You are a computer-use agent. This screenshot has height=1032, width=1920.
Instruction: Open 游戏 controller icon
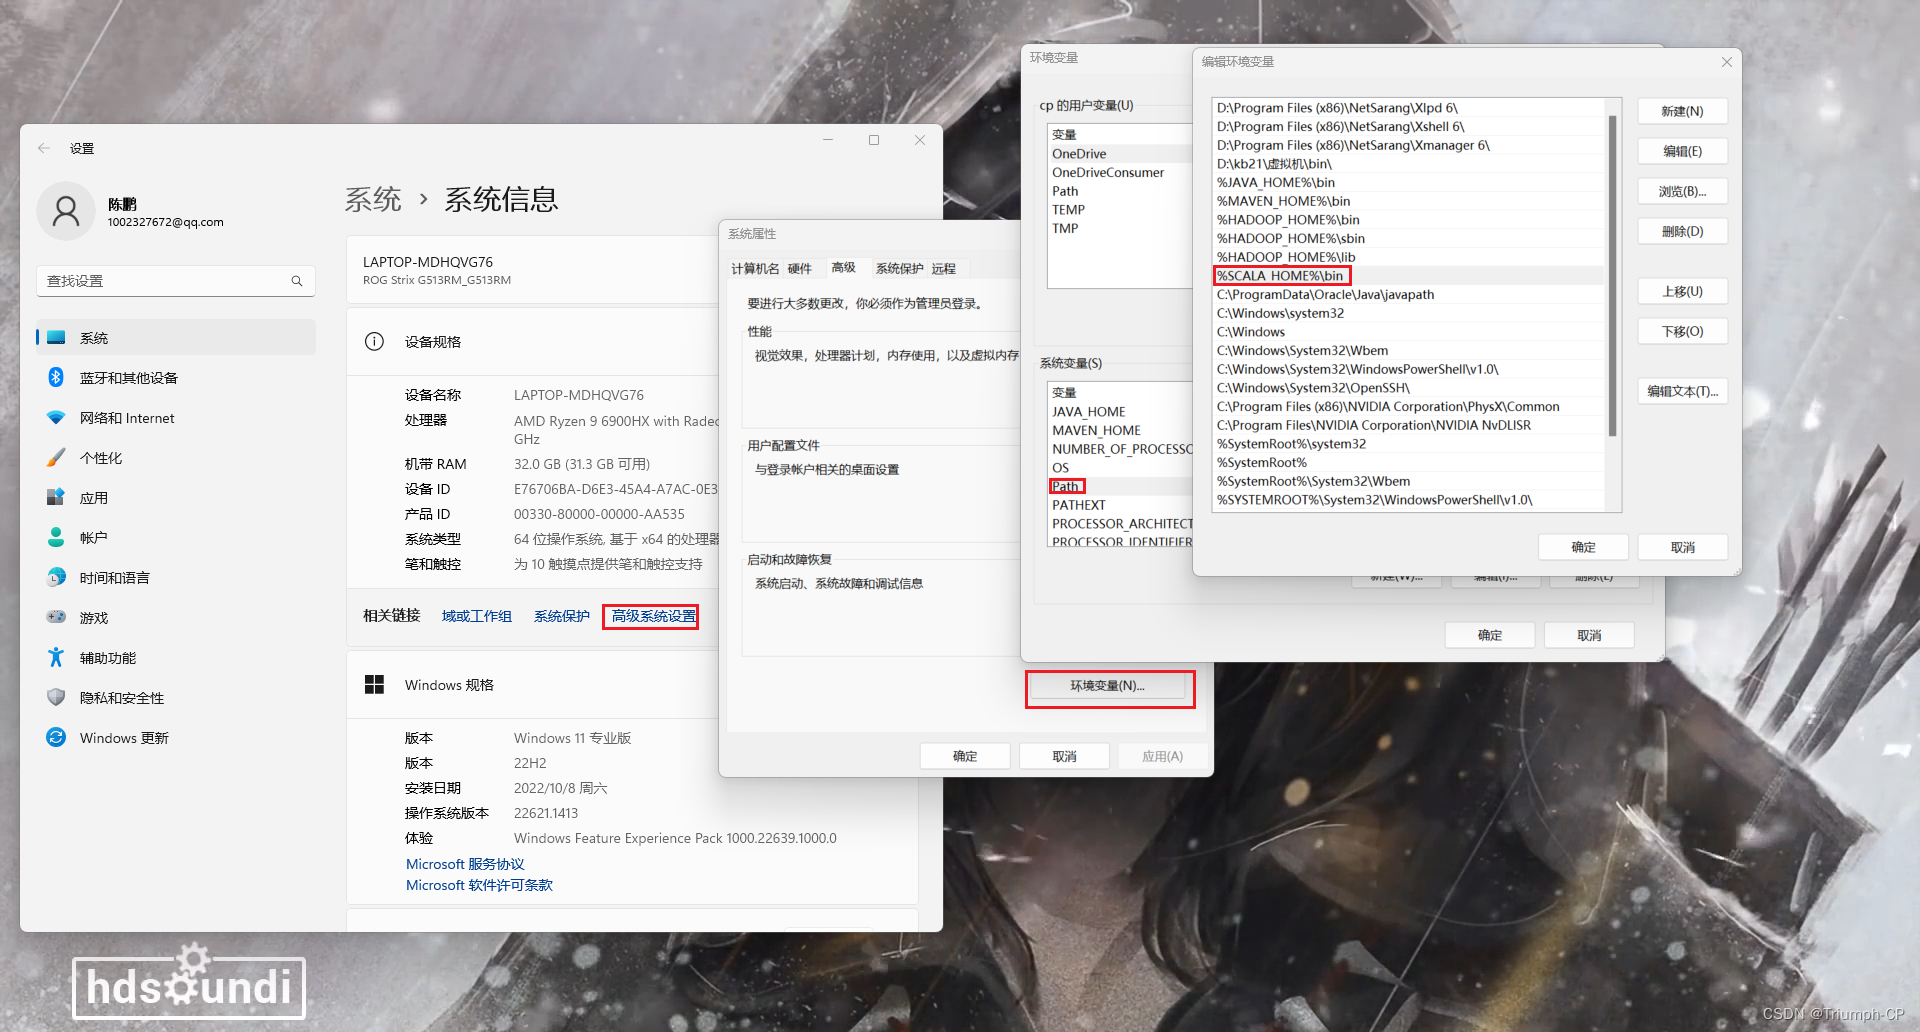coord(56,617)
